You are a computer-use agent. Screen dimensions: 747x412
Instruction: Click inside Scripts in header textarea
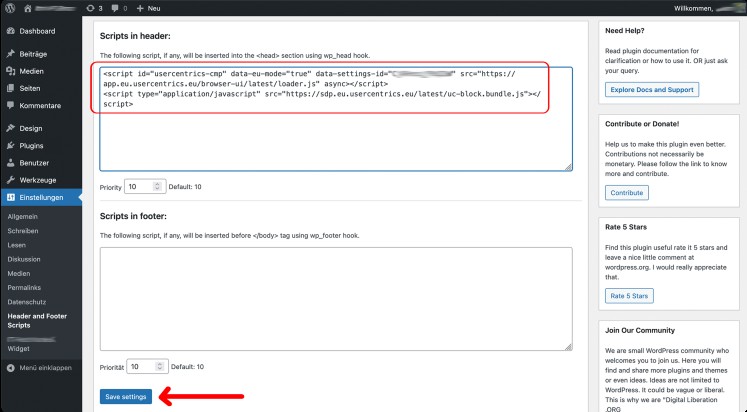tap(336, 119)
